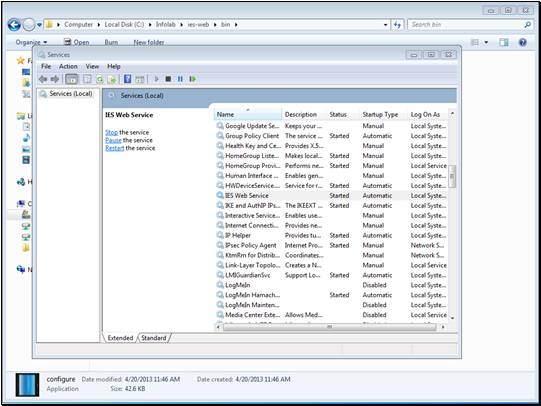Screen dimensions: 541x406
Task: Select the IES Web Service row
Action: [331, 195]
